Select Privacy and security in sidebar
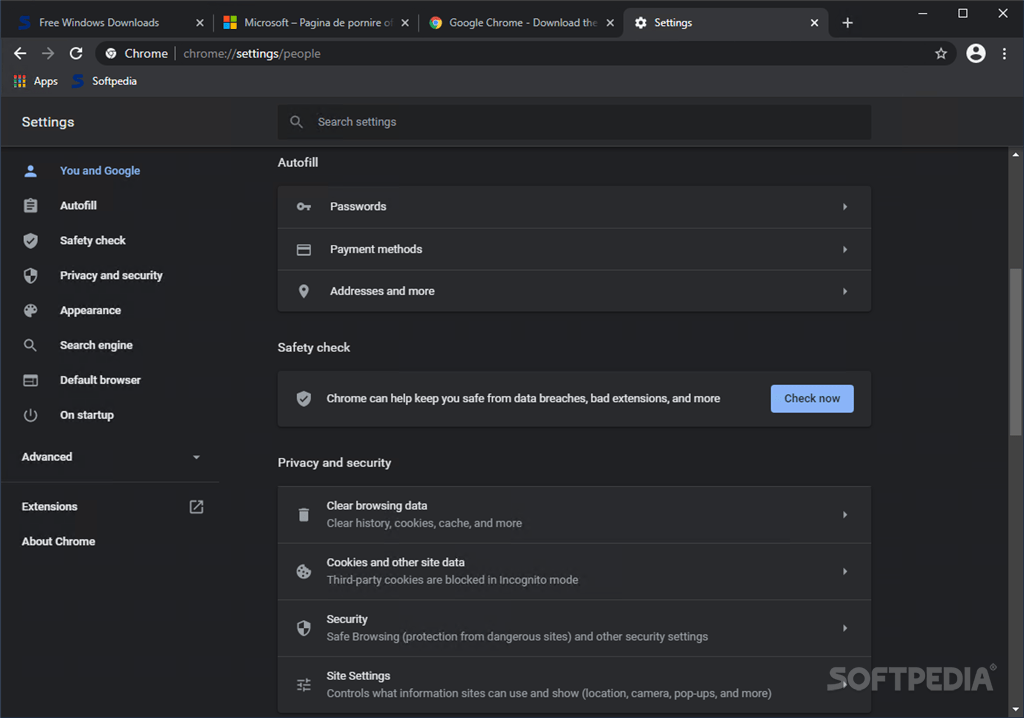Screen dimensions: 1024x718 (x=111, y=276)
